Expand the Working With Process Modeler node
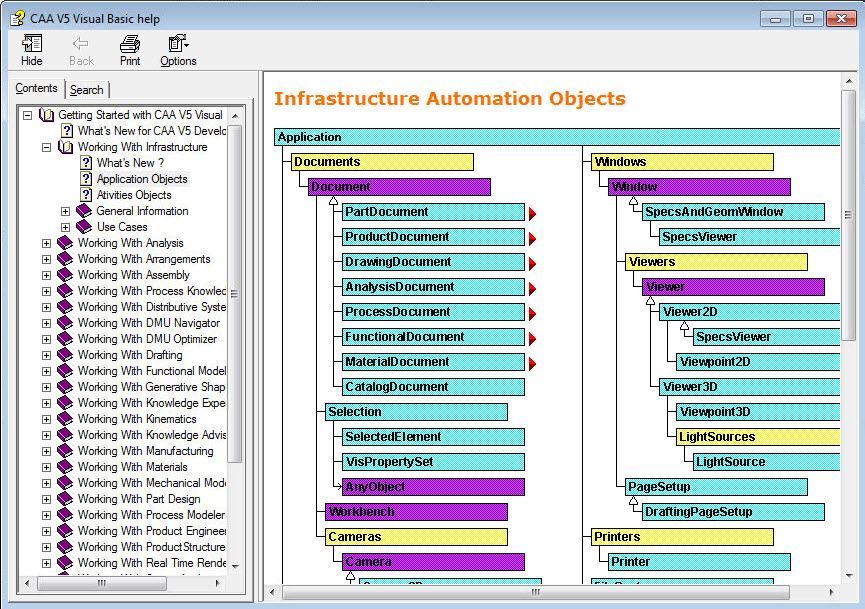The height and width of the screenshot is (609, 865). point(46,515)
